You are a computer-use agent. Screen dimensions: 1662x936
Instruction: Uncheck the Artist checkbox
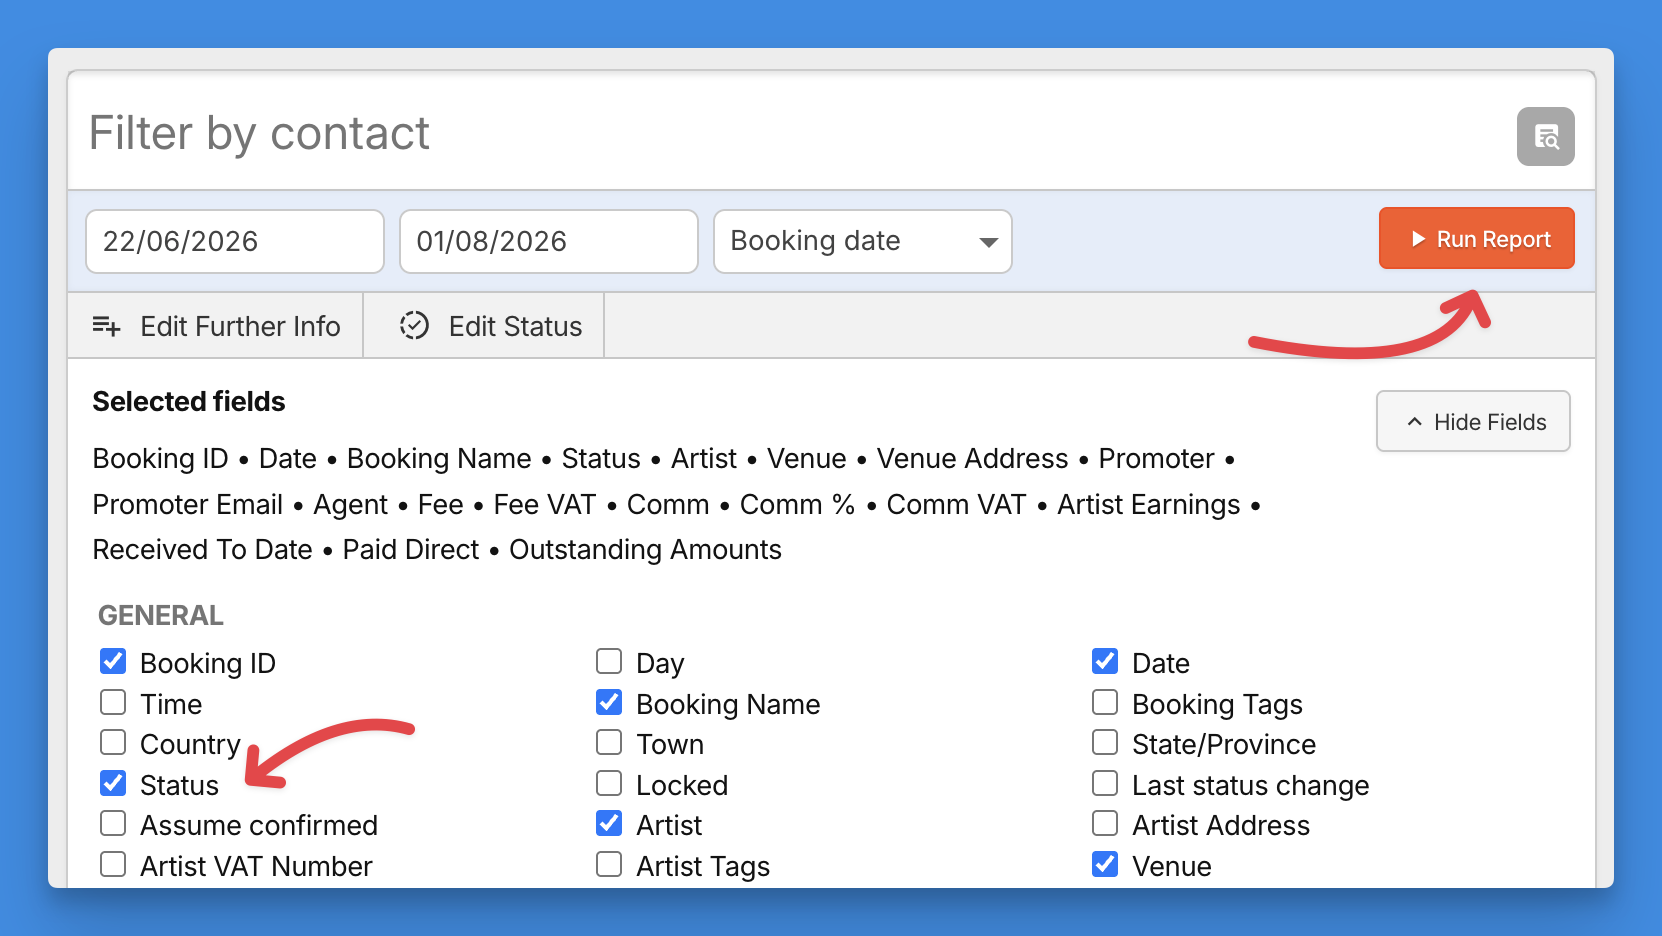(609, 823)
